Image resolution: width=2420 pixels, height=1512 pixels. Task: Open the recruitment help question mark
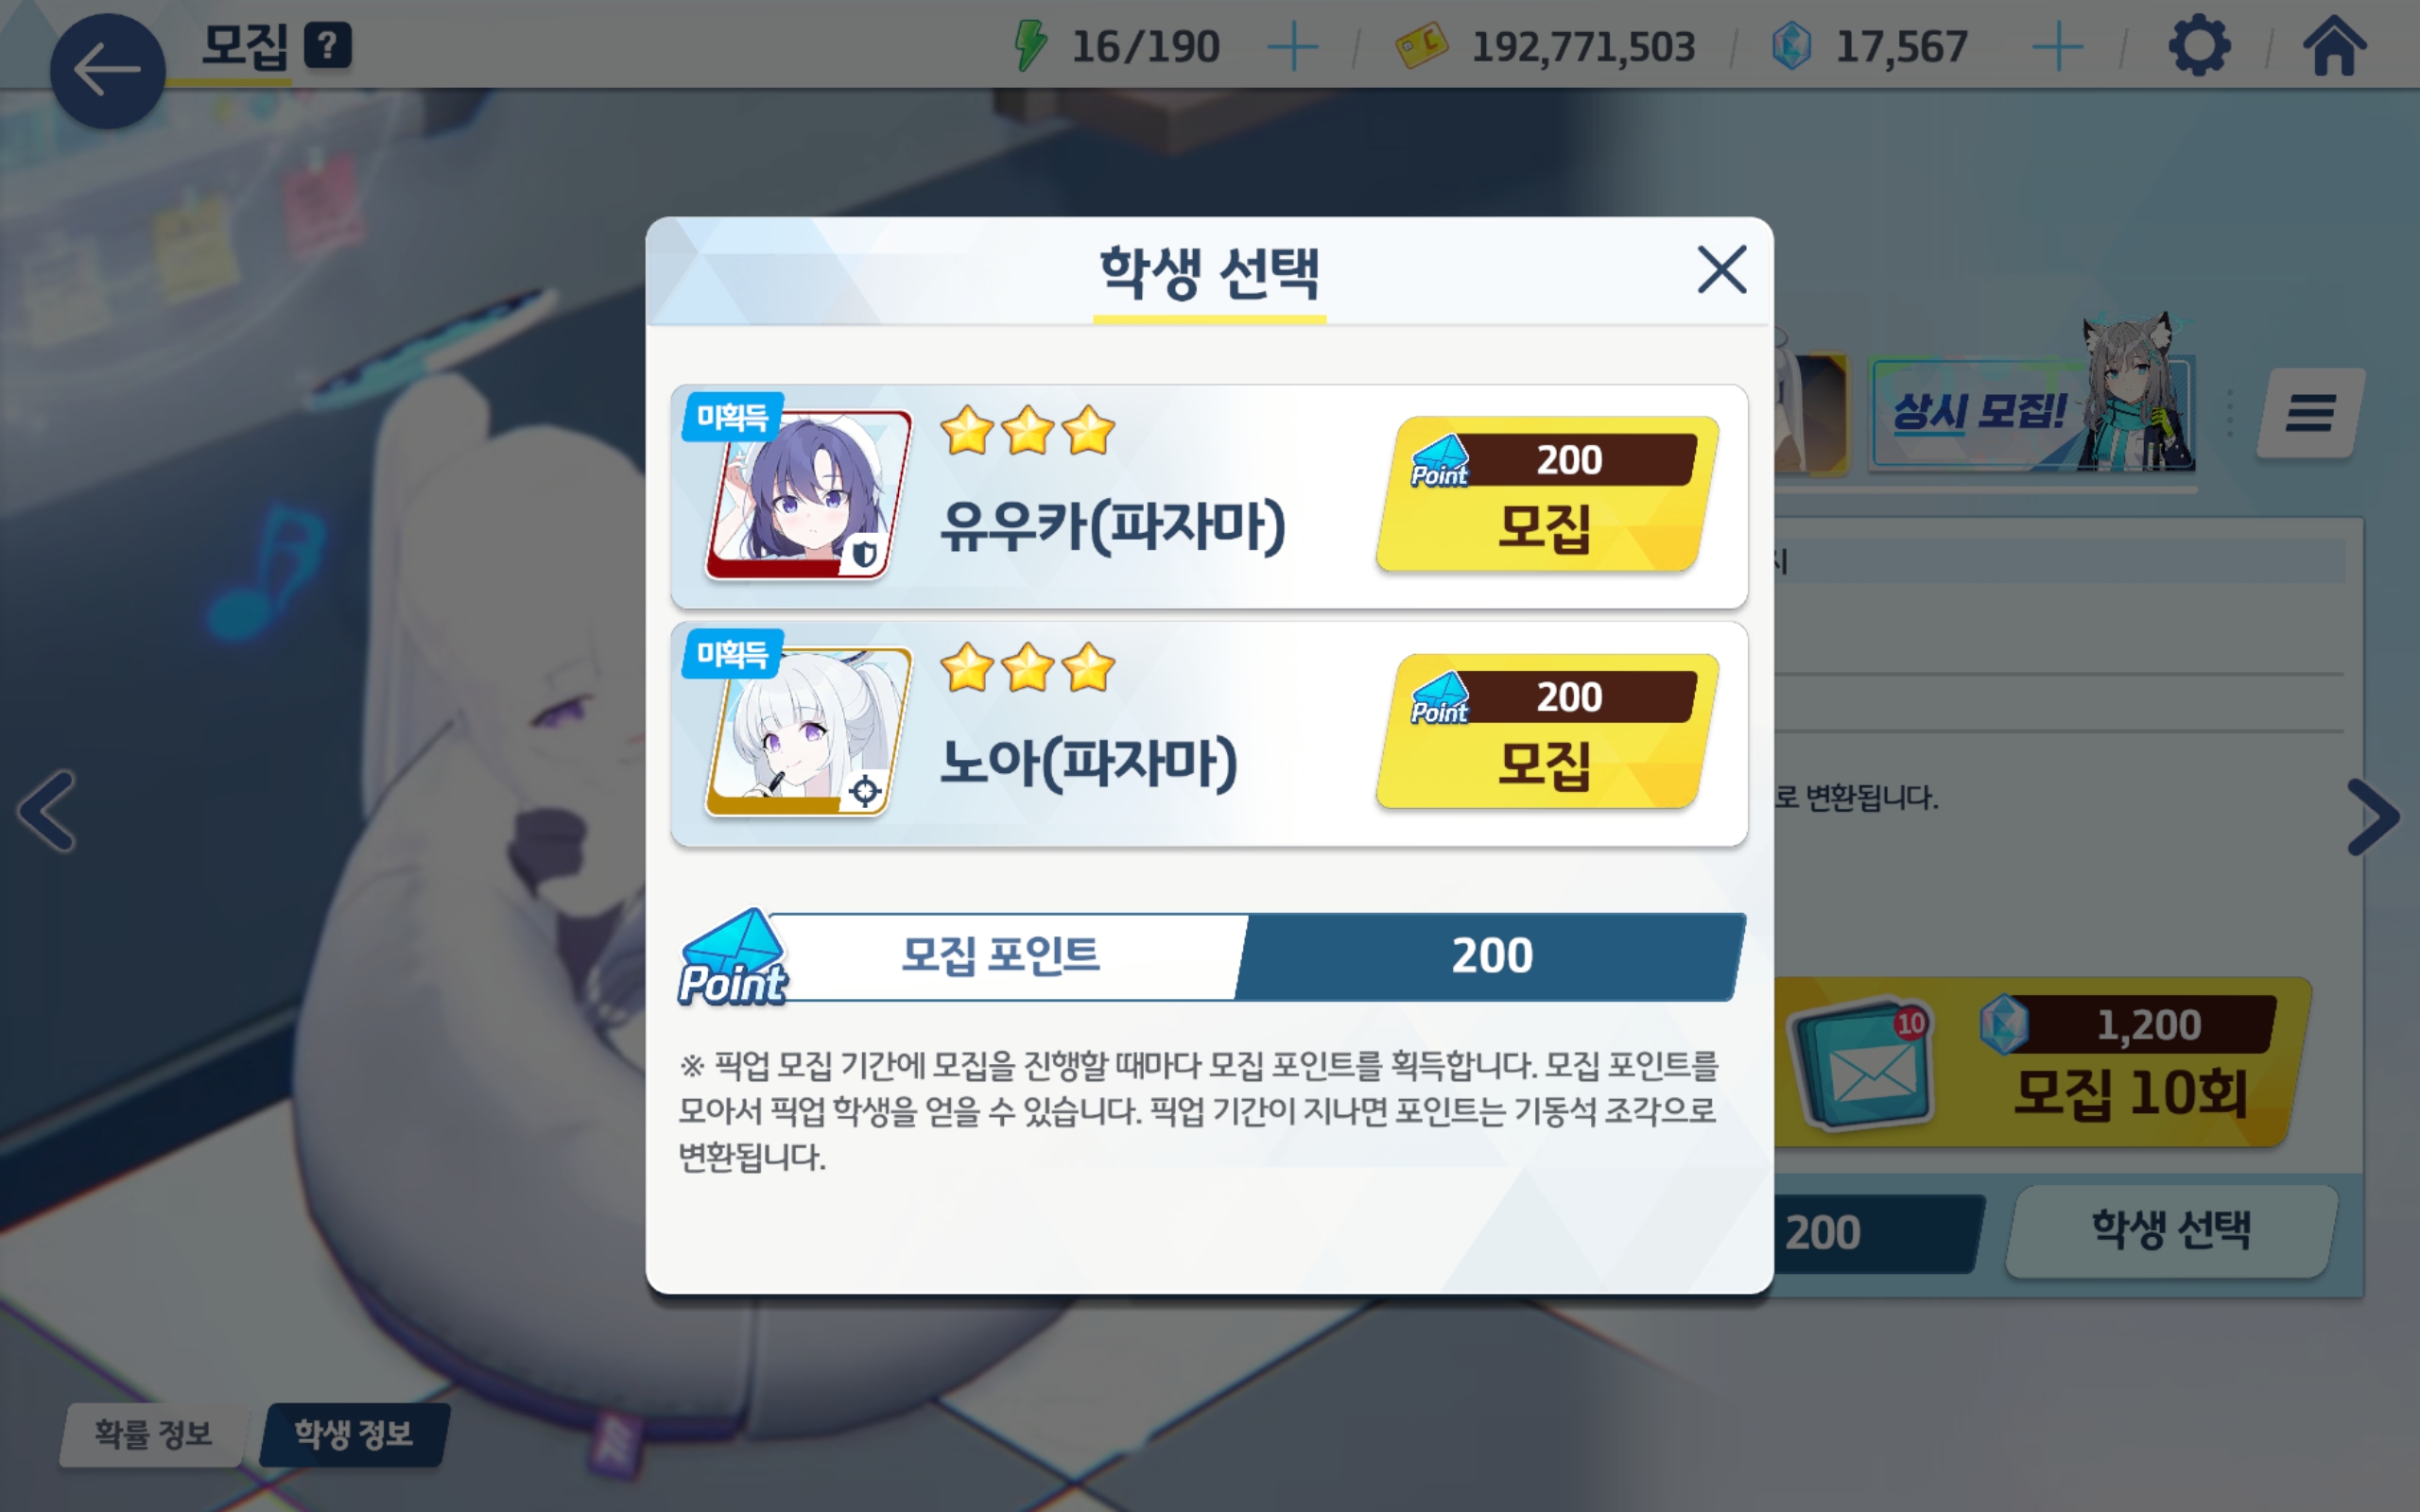pos(328,46)
